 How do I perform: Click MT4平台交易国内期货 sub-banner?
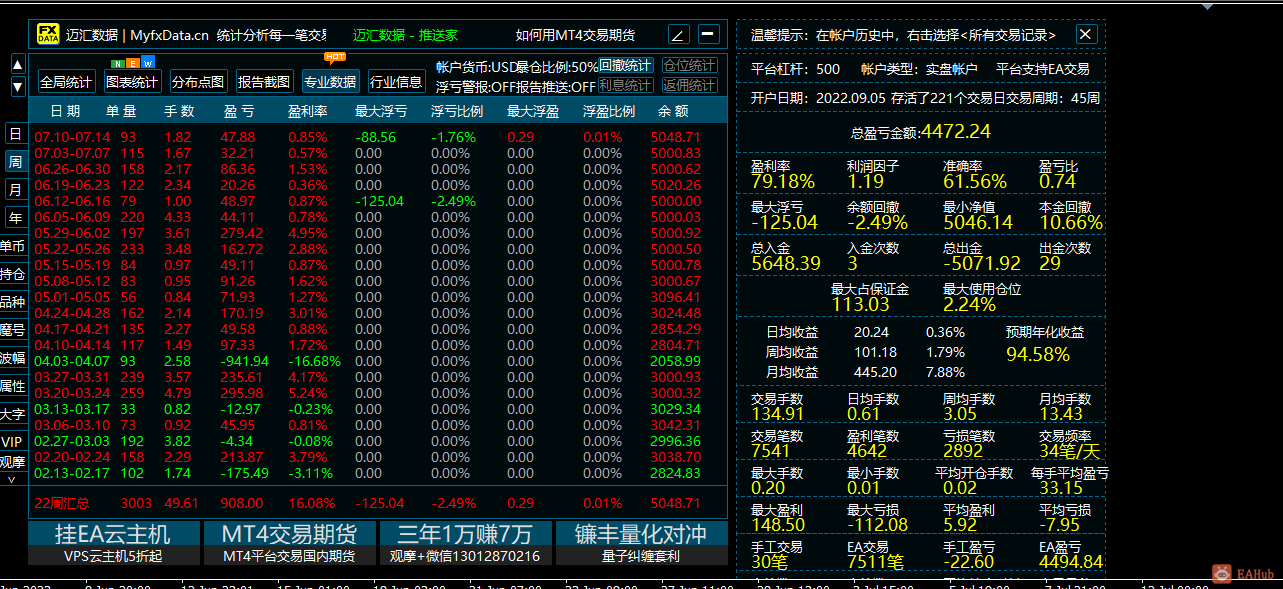click(289, 556)
